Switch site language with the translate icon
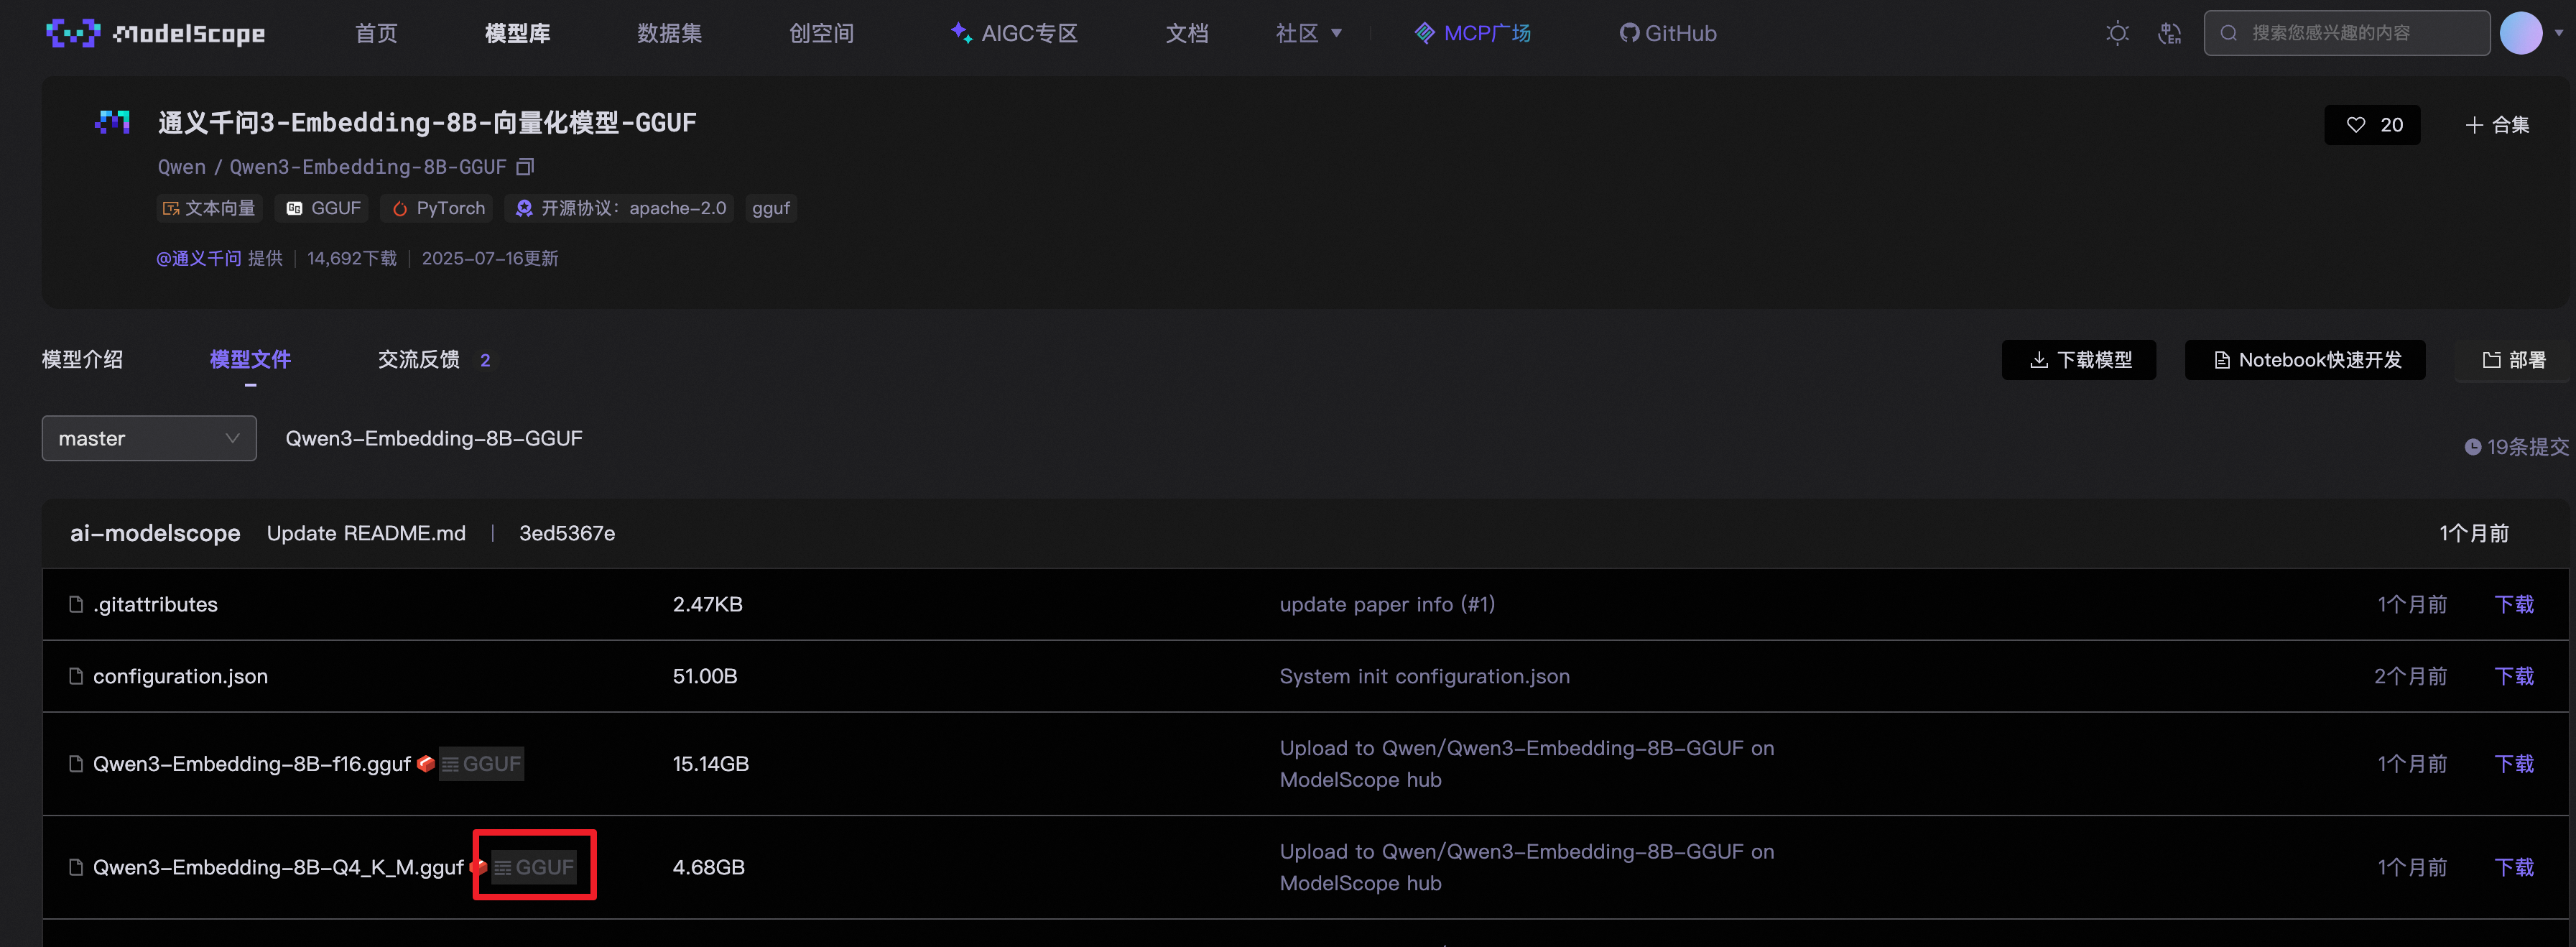2576x947 pixels. tap(2169, 33)
